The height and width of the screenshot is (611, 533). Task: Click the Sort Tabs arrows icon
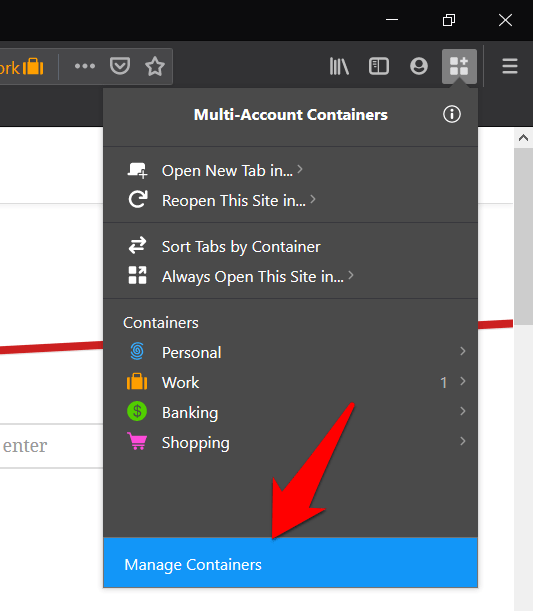(138, 245)
